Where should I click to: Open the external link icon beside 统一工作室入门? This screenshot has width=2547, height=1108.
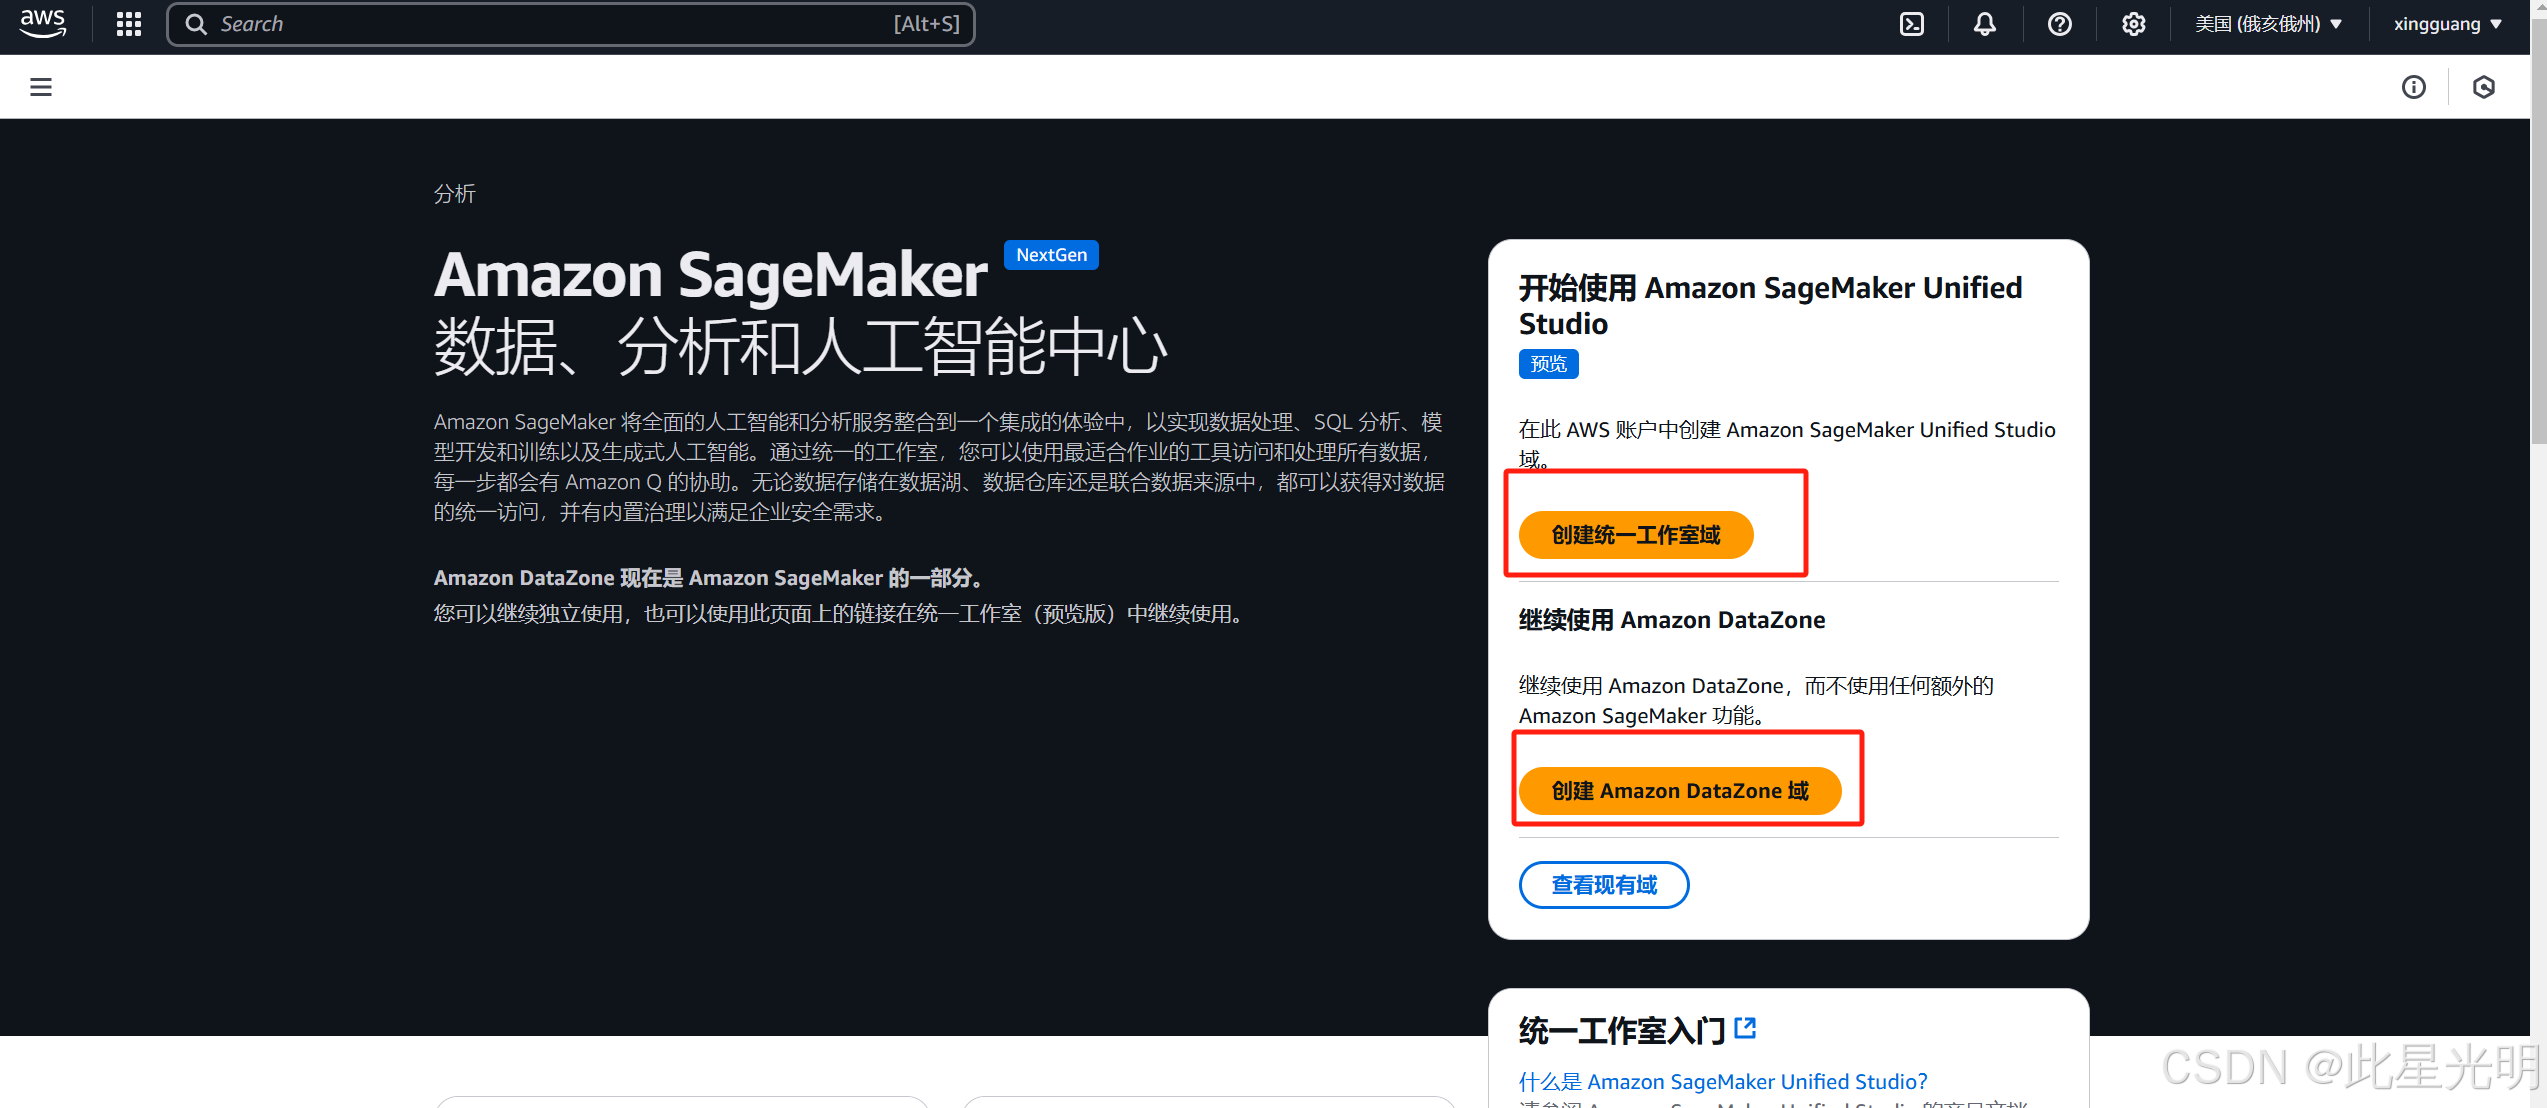(1745, 1028)
